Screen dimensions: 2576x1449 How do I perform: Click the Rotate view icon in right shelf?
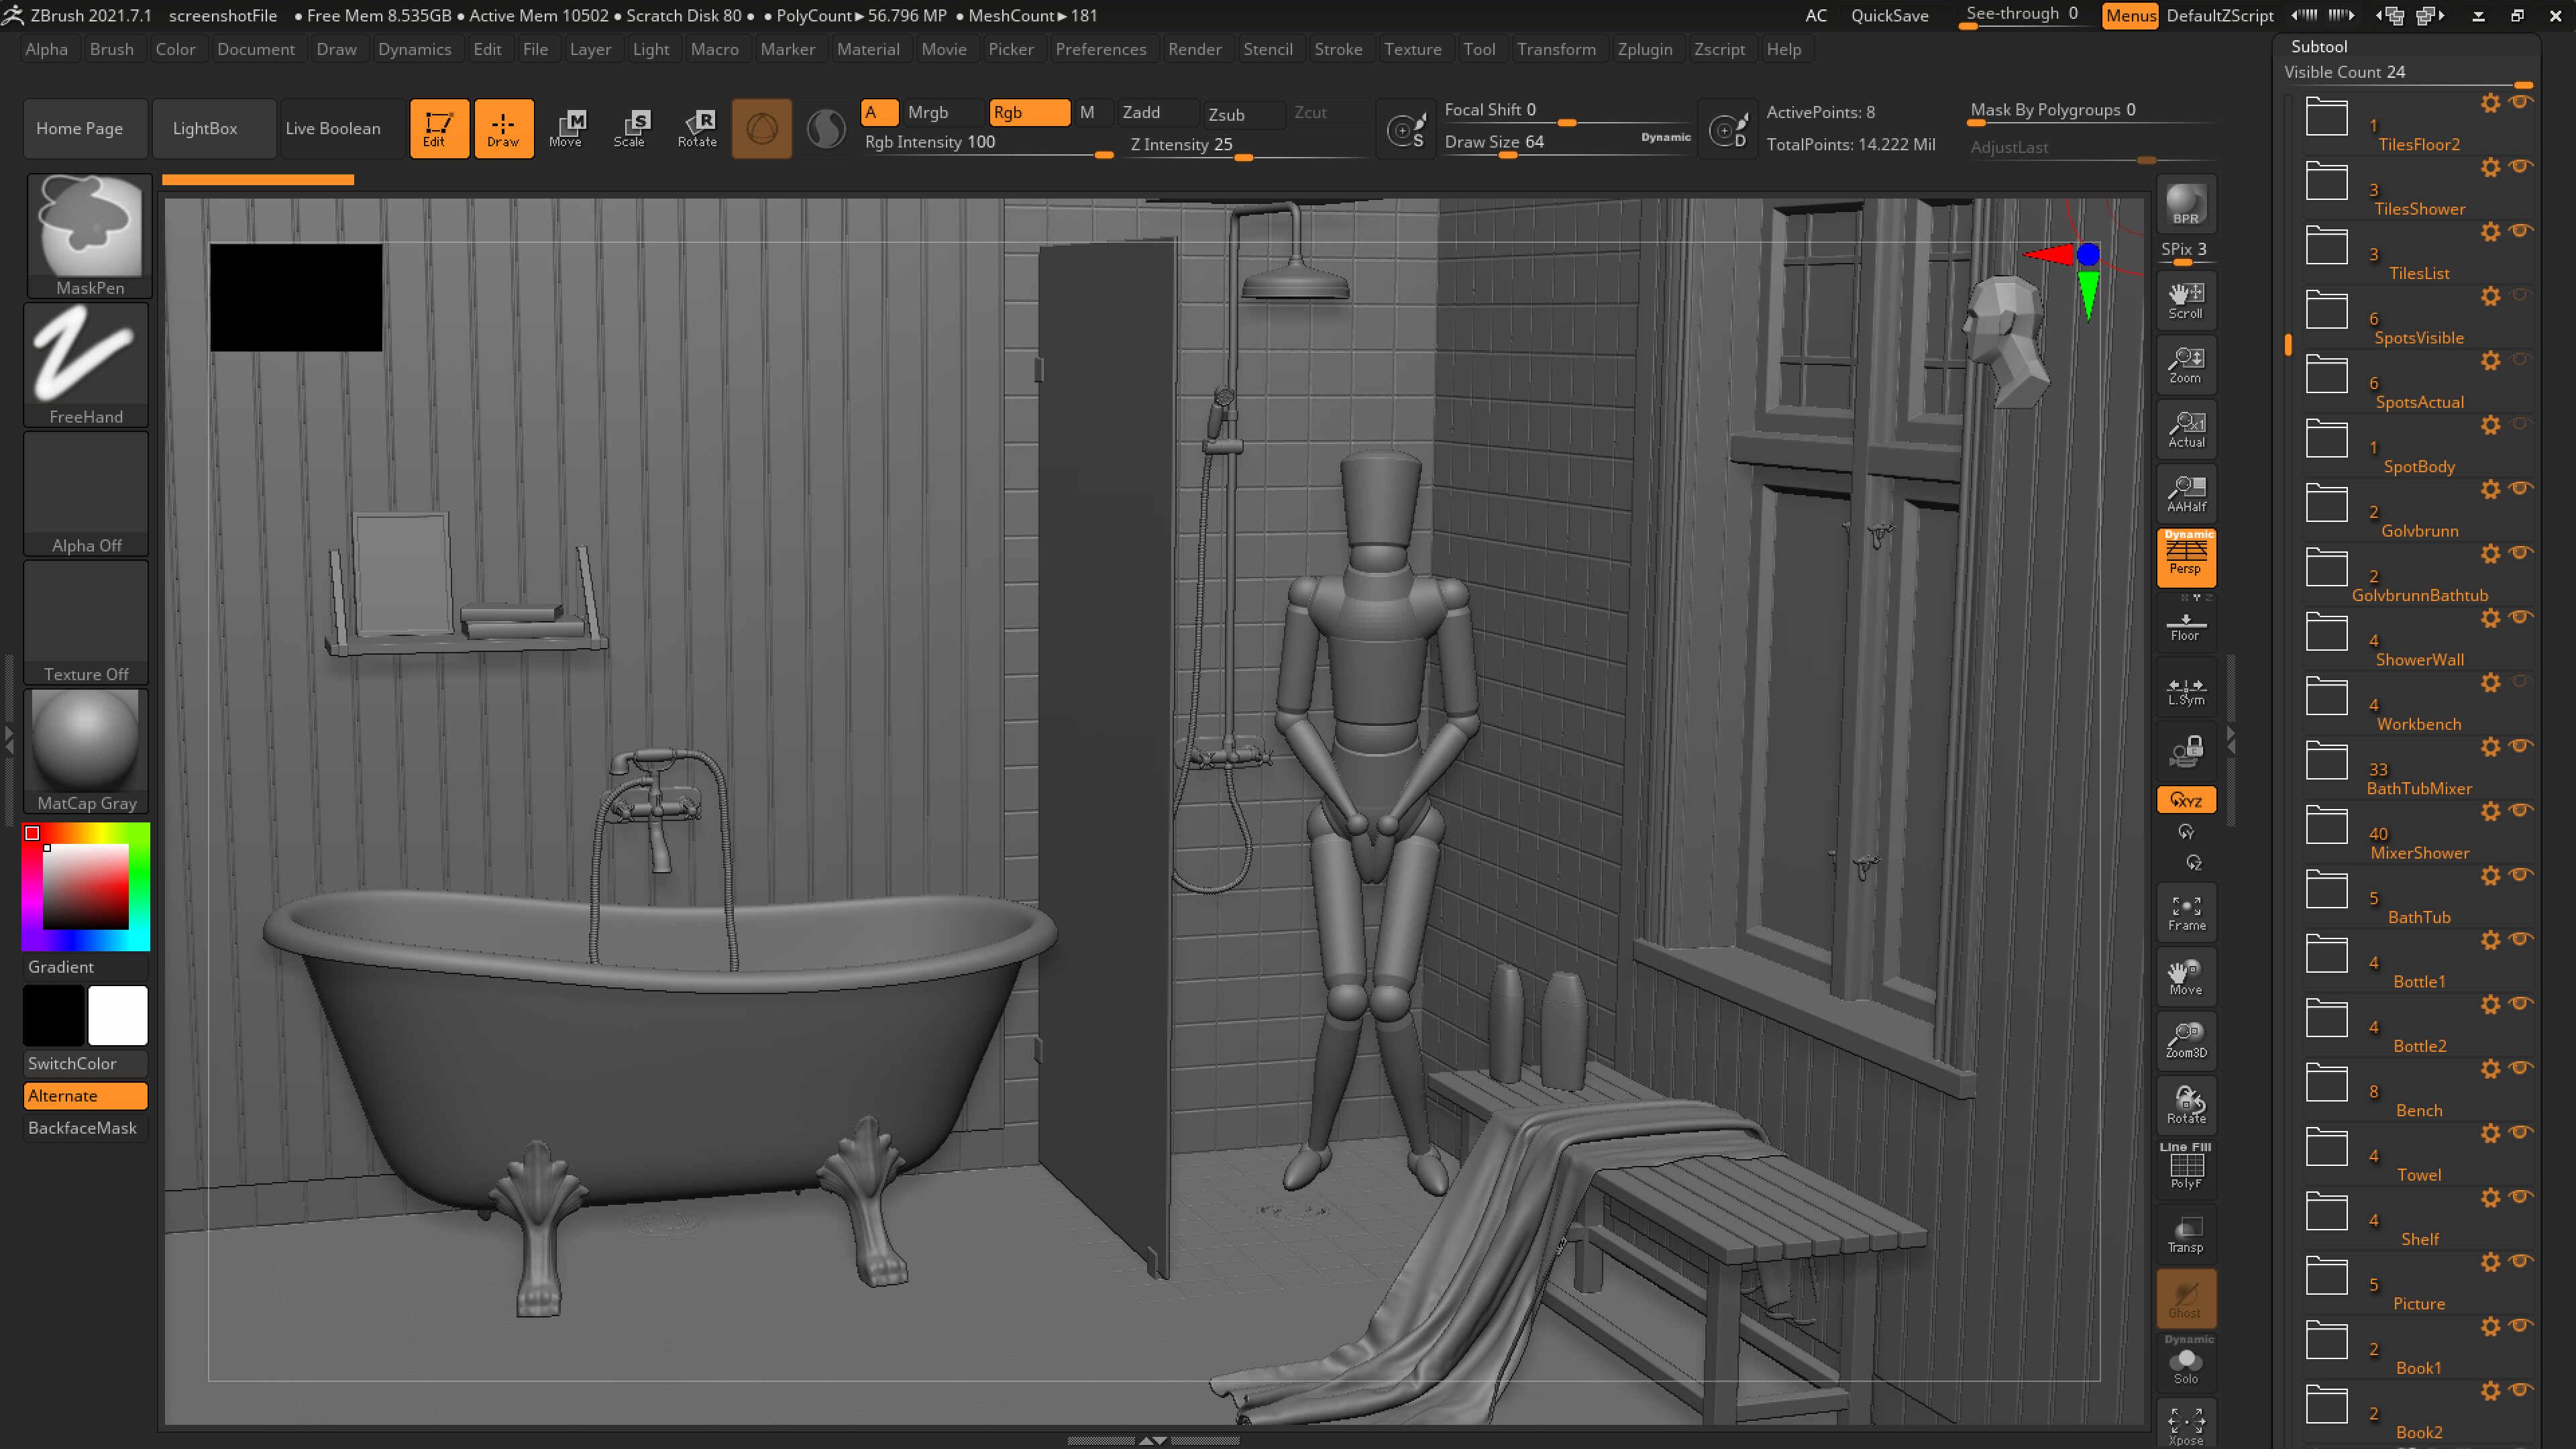point(2186,1105)
